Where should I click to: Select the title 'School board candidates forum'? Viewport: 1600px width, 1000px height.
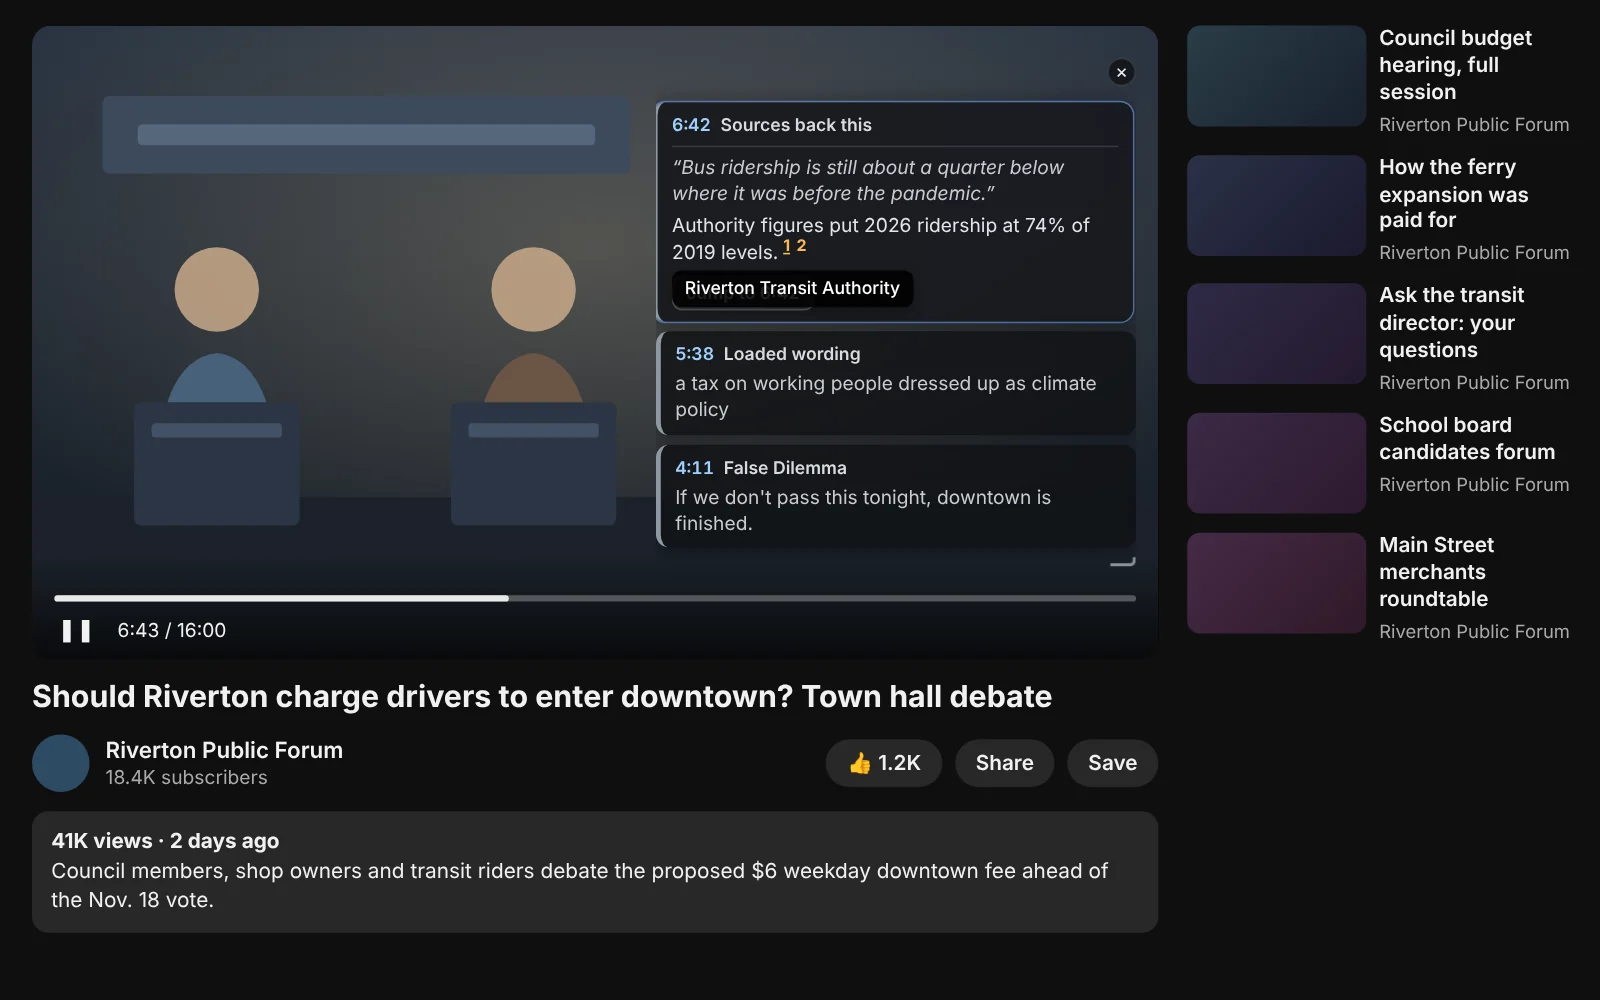1467,438
